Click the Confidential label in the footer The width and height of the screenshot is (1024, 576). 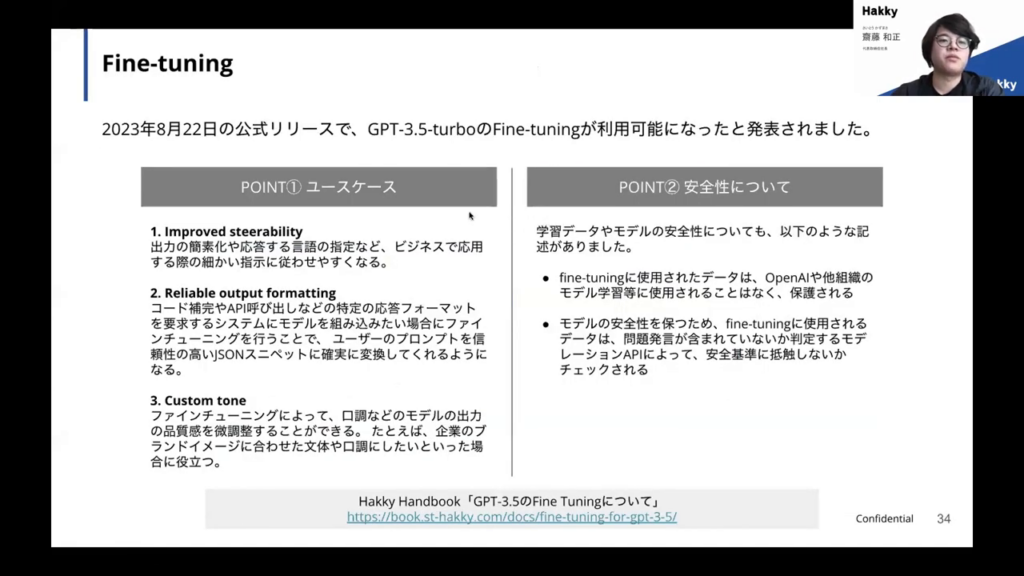click(884, 519)
